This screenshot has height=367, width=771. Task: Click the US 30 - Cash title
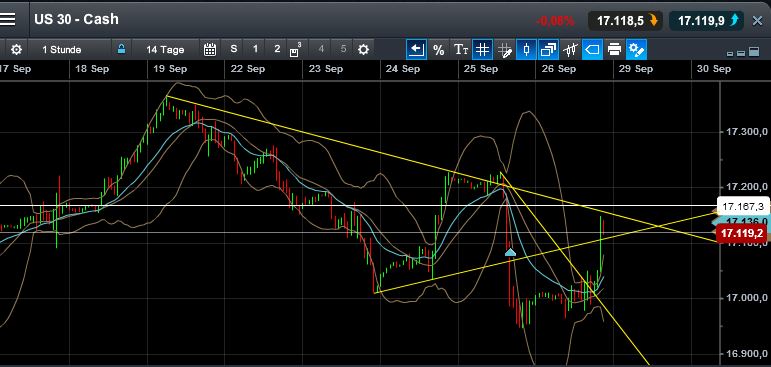coord(76,19)
